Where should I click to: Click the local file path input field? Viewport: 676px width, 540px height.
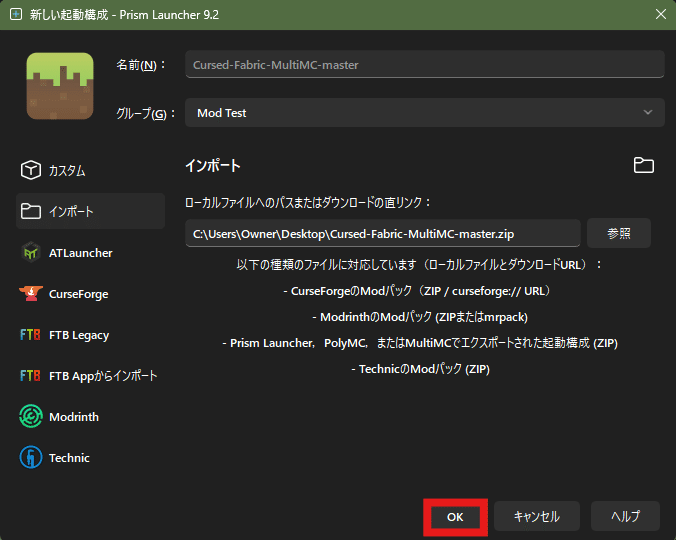(383, 233)
